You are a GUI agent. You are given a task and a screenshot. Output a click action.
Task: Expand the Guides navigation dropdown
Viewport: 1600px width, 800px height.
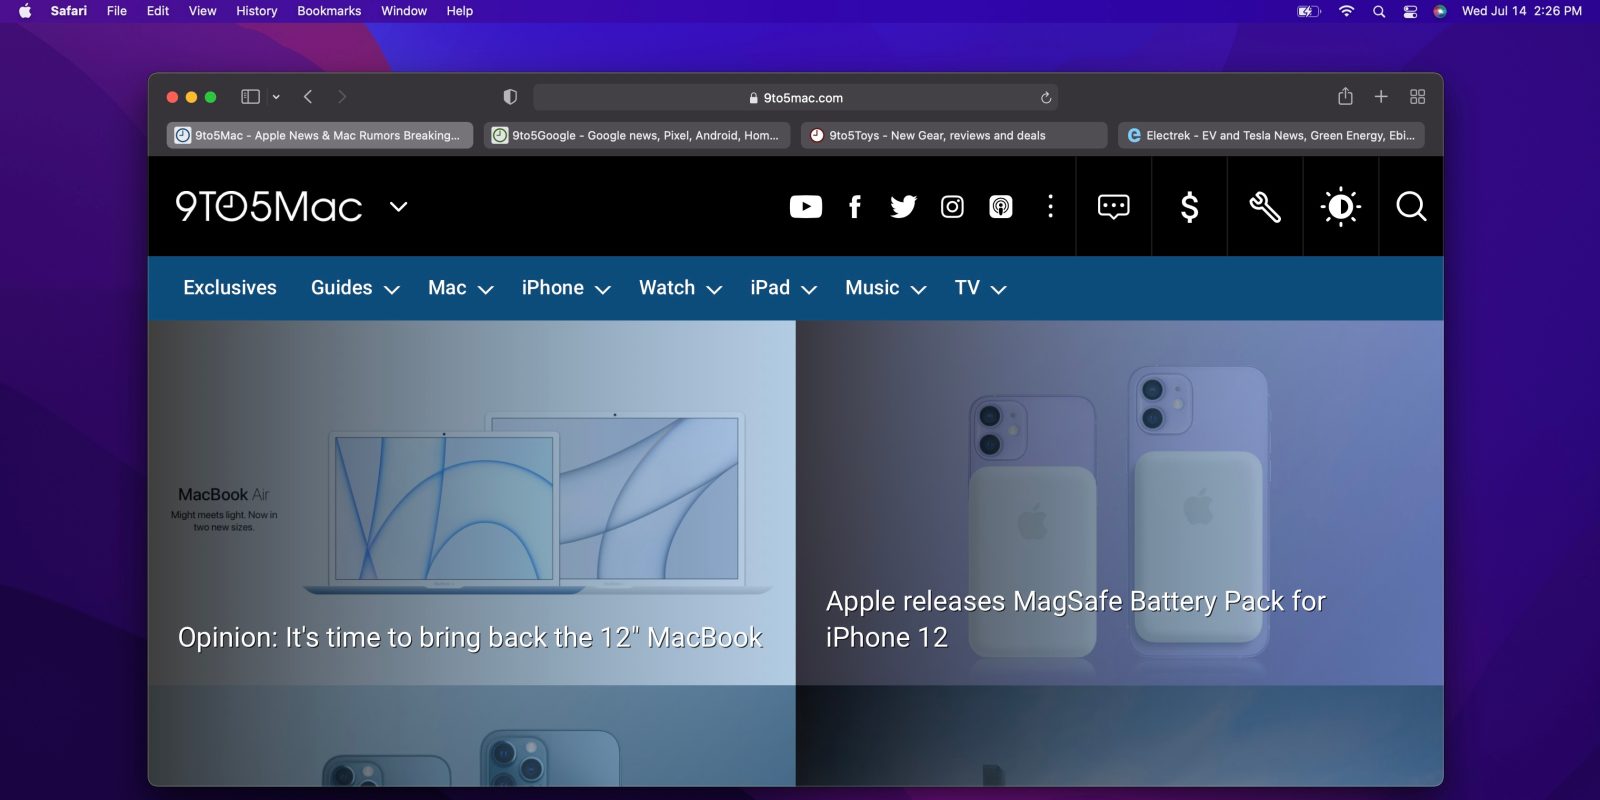(355, 288)
